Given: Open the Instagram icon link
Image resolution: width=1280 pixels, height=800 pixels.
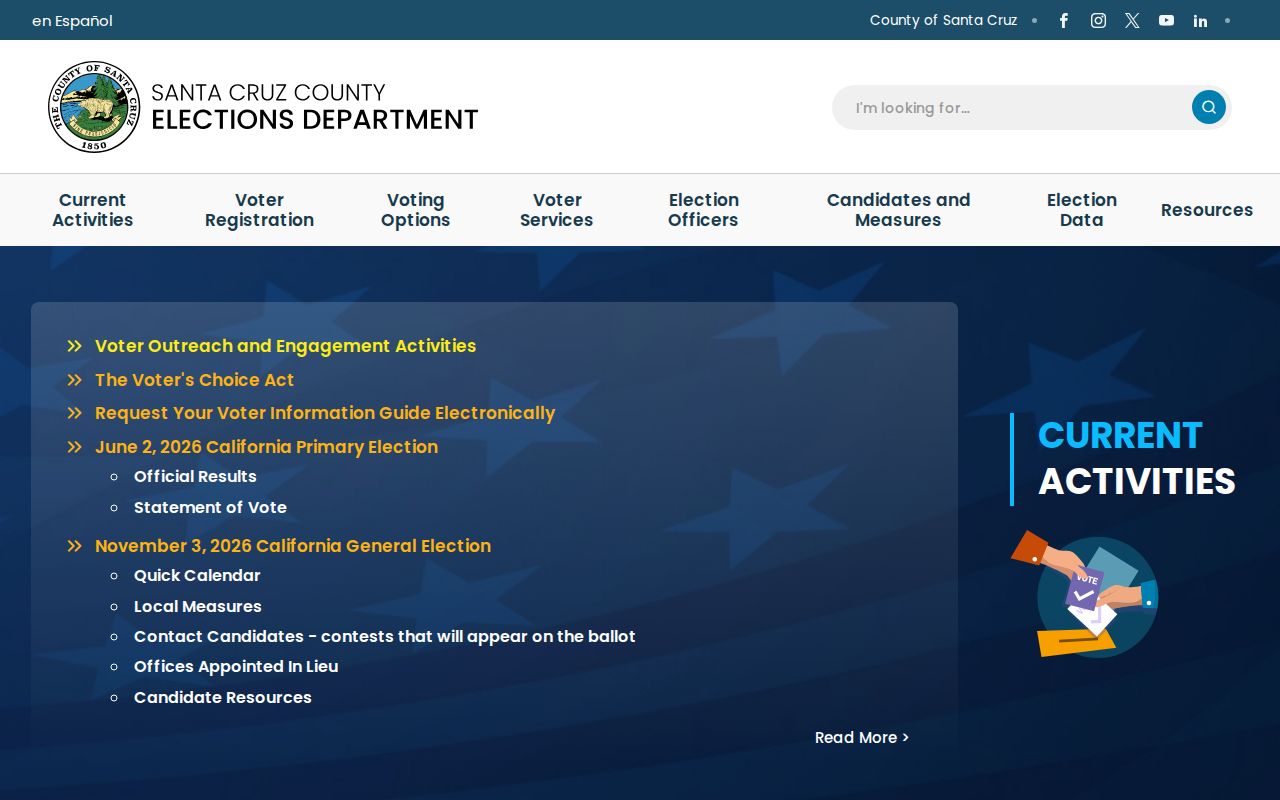Looking at the screenshot, I should tap(1098, 20).
